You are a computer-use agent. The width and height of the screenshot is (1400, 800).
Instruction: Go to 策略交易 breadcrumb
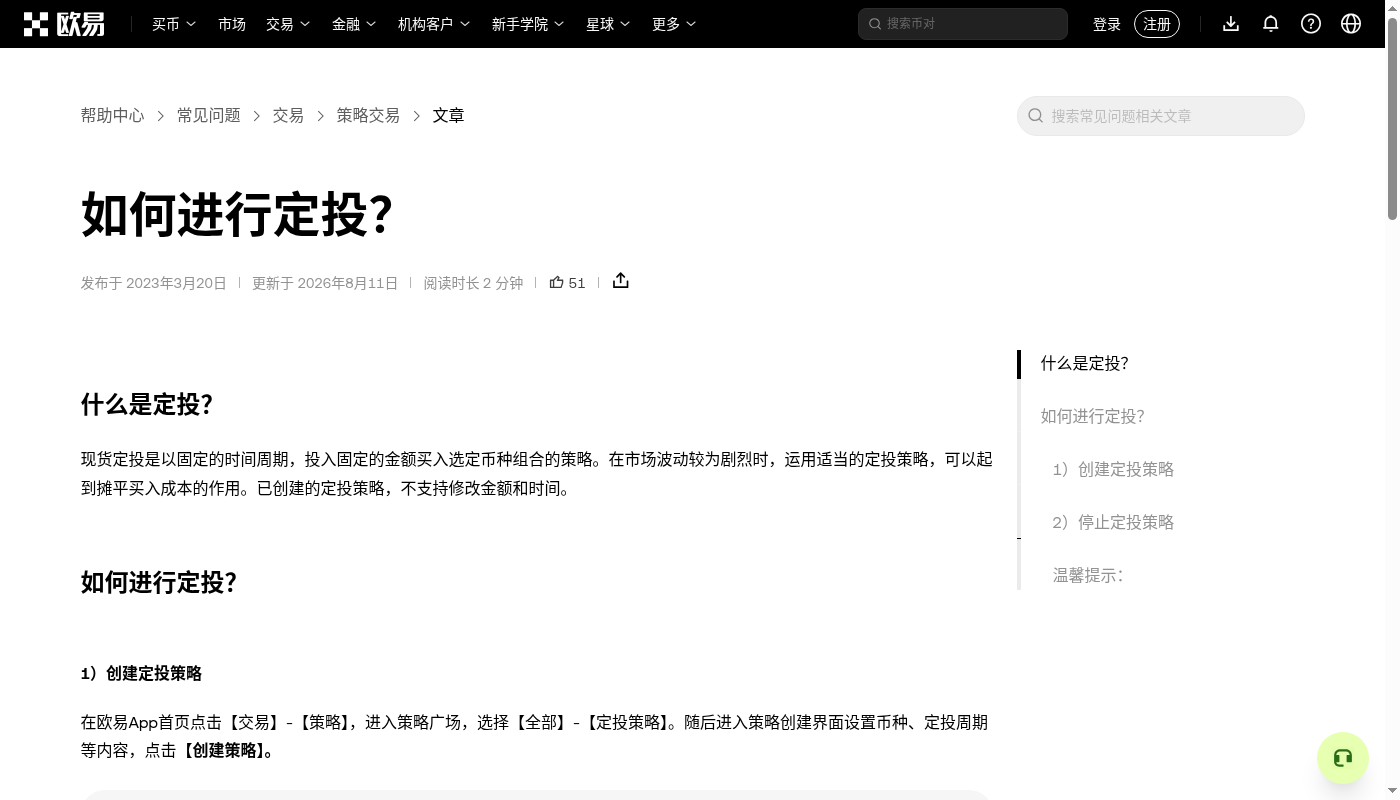click(x=368, y=116)
